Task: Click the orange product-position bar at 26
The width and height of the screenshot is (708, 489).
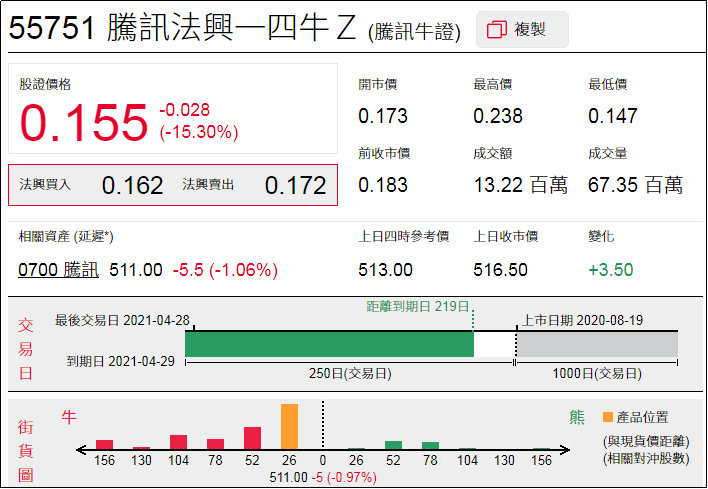Action: [289, 426]
